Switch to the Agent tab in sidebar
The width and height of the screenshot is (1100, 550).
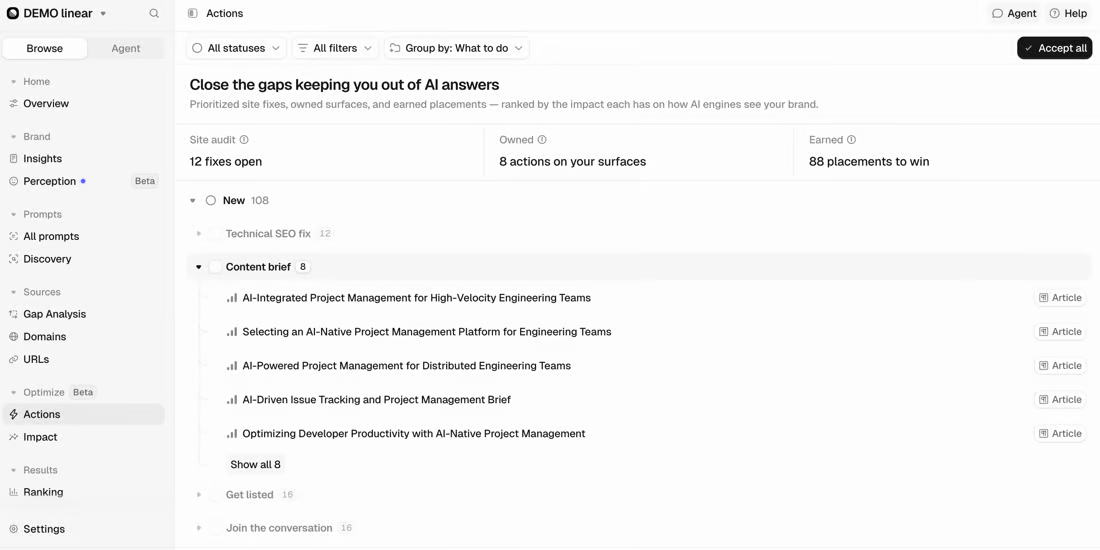pos(126,48)
